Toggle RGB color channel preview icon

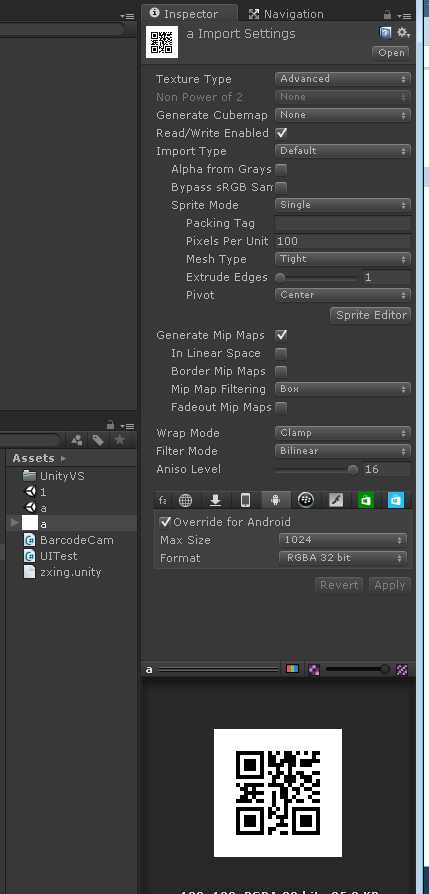coord(293,669)
